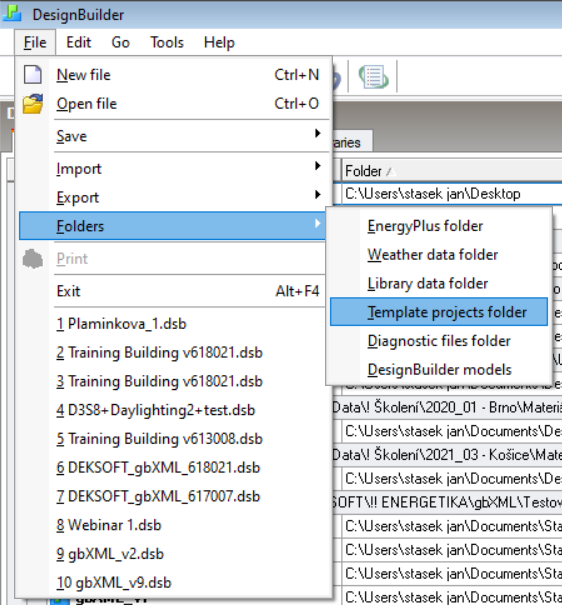Image resolution: width=562 pixels, height=605 pixels.
Task: Open the Help menu
Action: click(219, 42)
